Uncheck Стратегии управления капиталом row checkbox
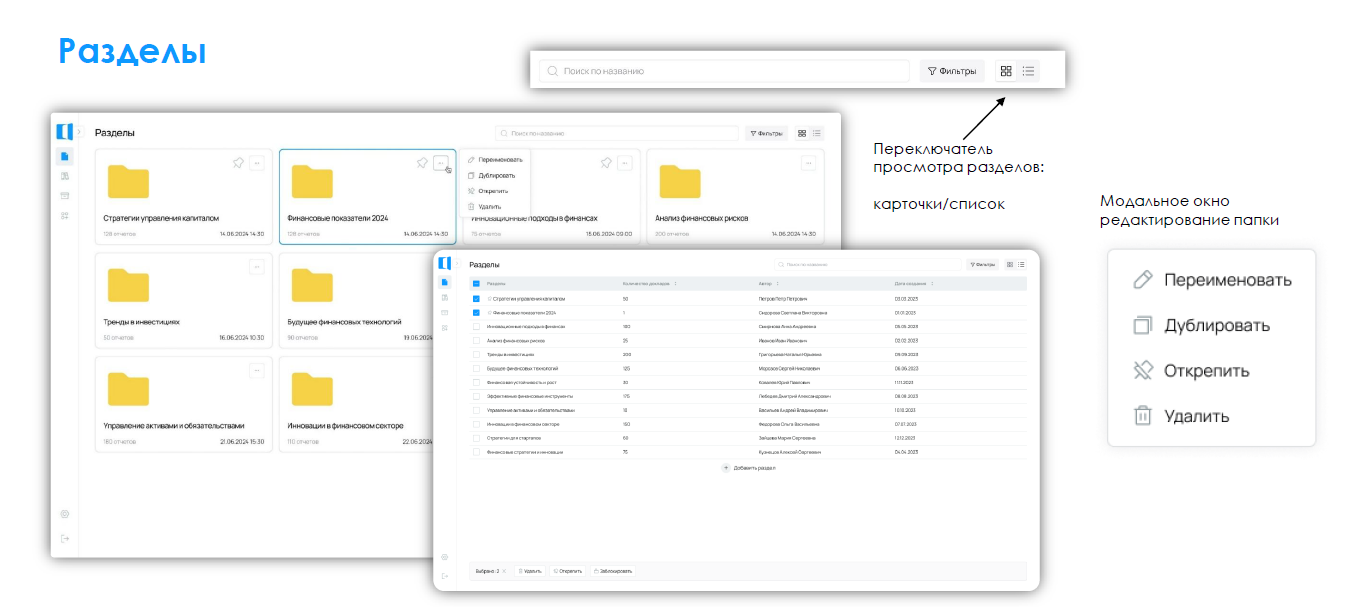 click(x=476, y=298)
